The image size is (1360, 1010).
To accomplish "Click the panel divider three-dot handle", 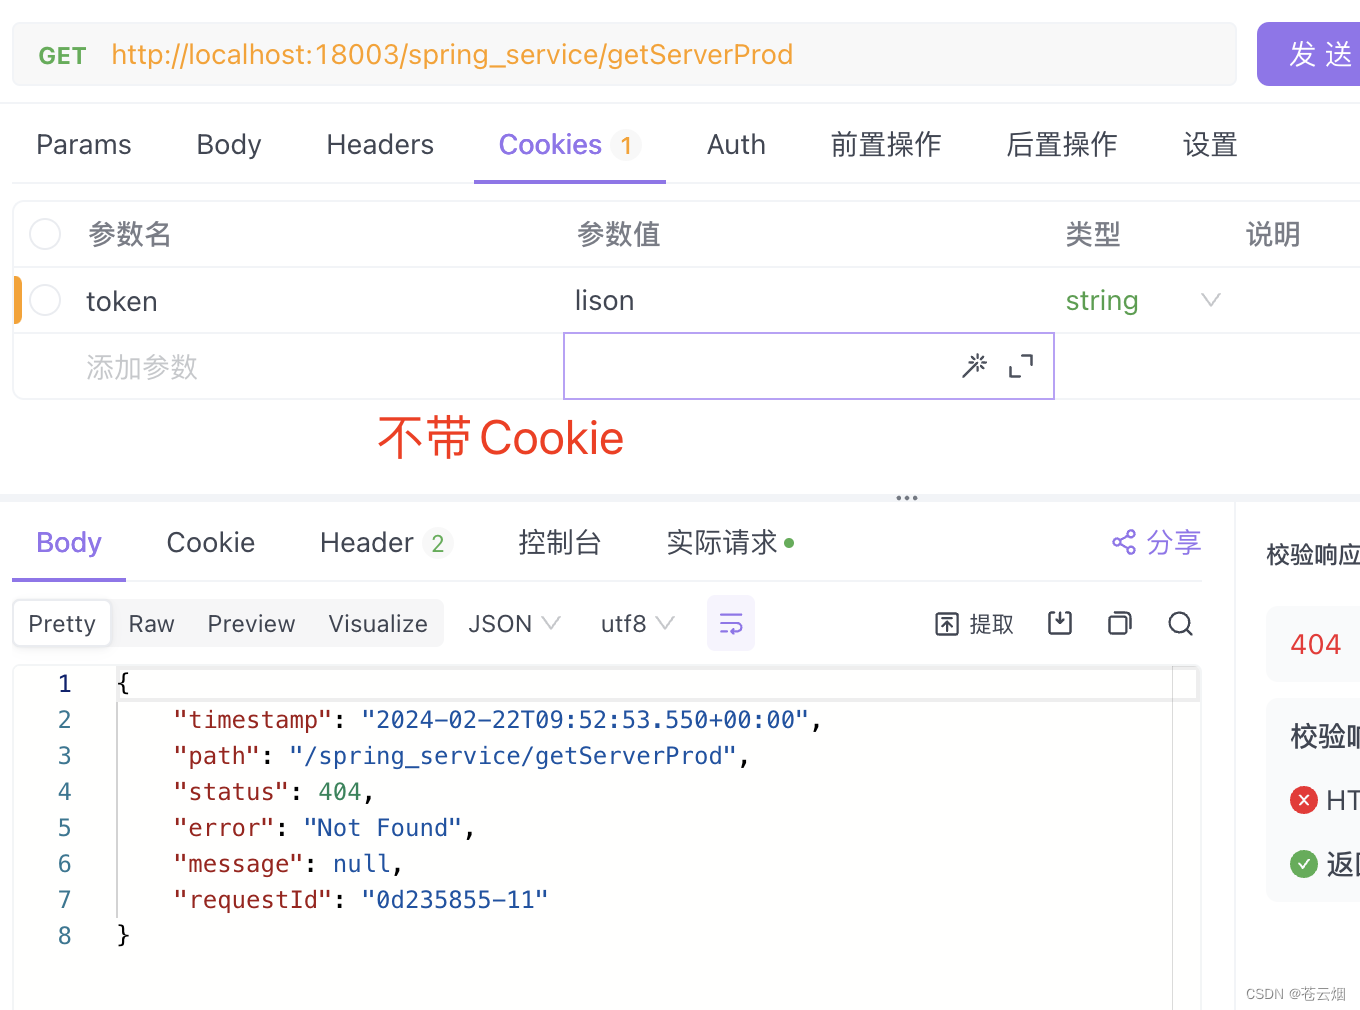I will coord(907,497).
